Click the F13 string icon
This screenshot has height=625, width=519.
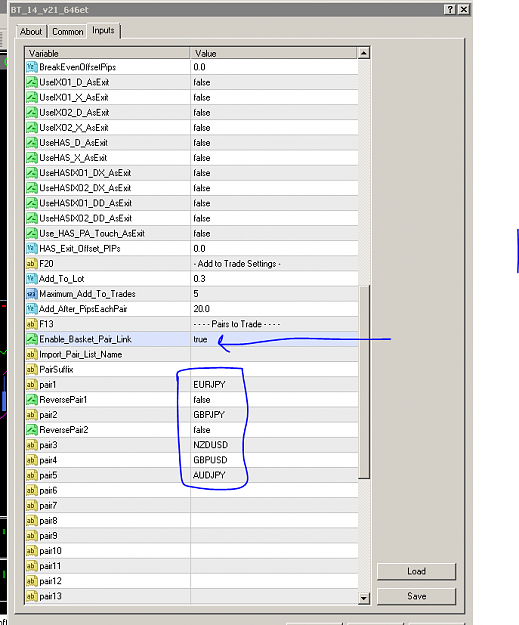(x=31, y=324)
